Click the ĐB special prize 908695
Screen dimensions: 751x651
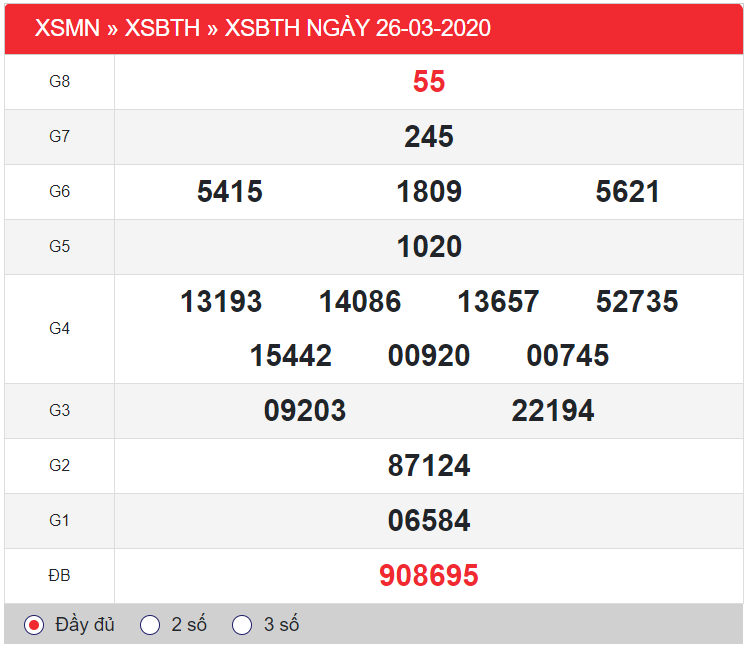pyautogui.click(x=429, y=576)
